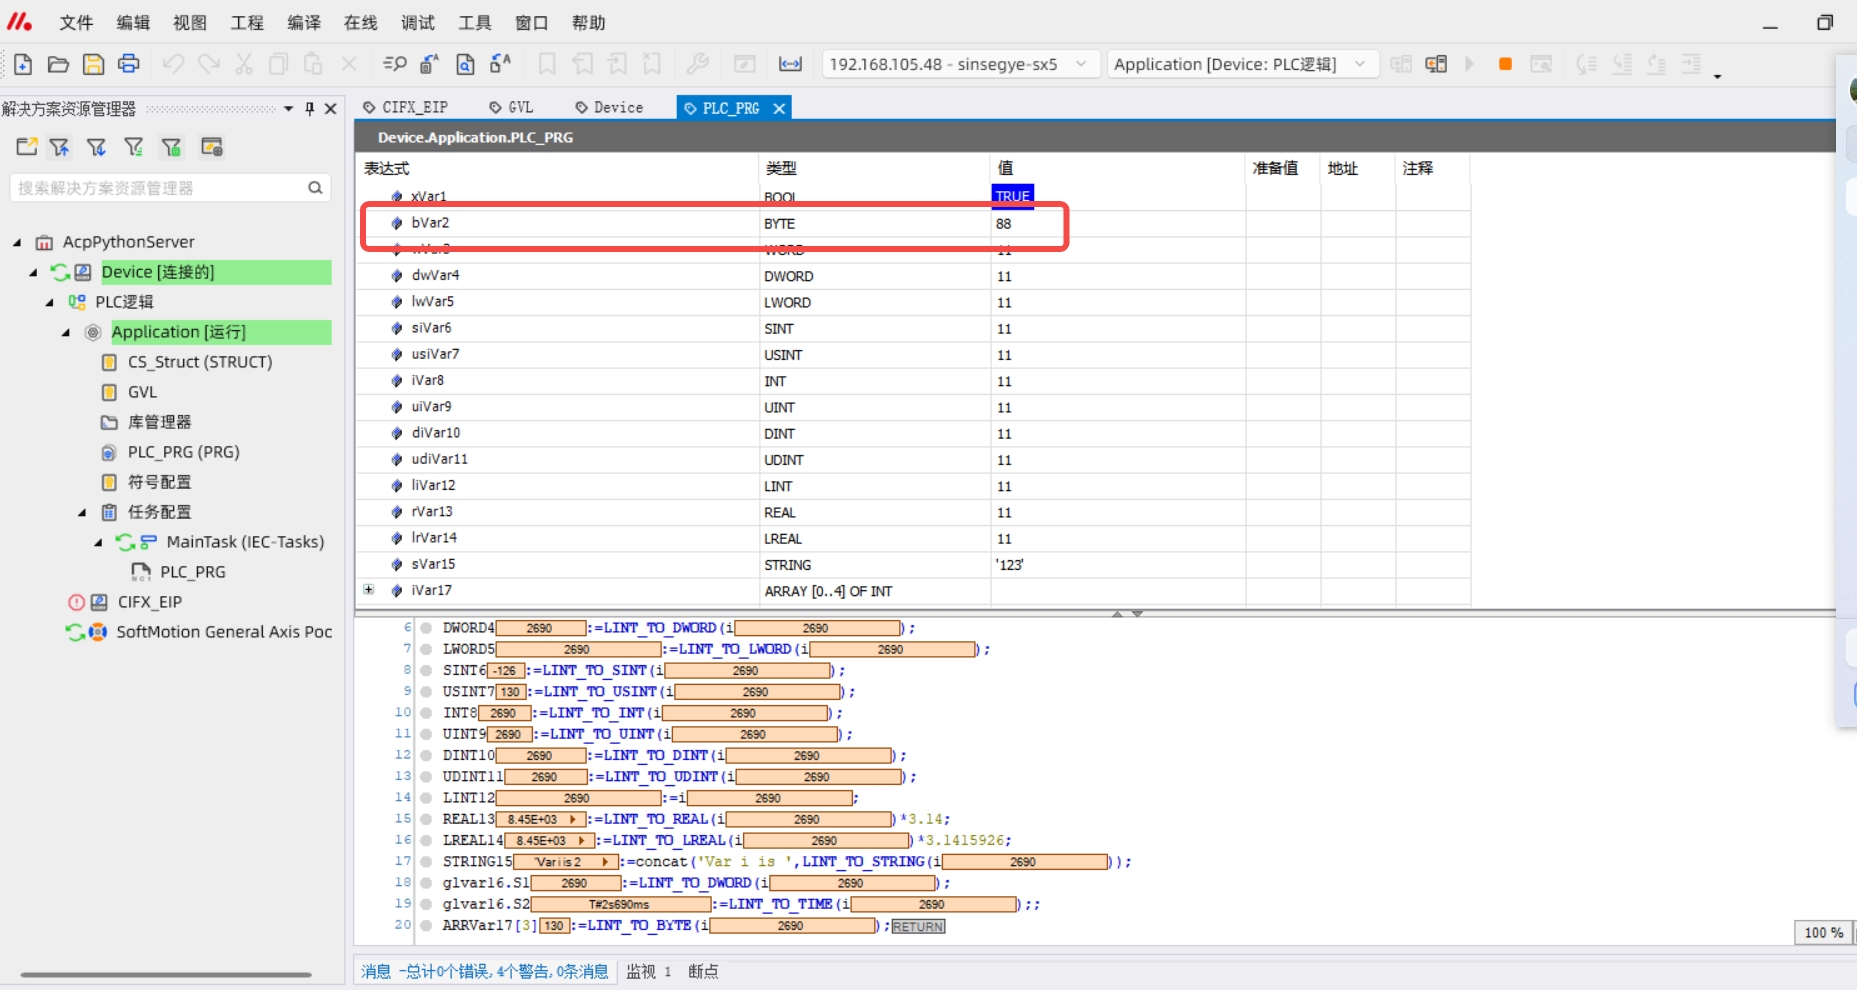Switch to the GVL tab
Viewport: 1857px width, 990px height.
point(513,108)
